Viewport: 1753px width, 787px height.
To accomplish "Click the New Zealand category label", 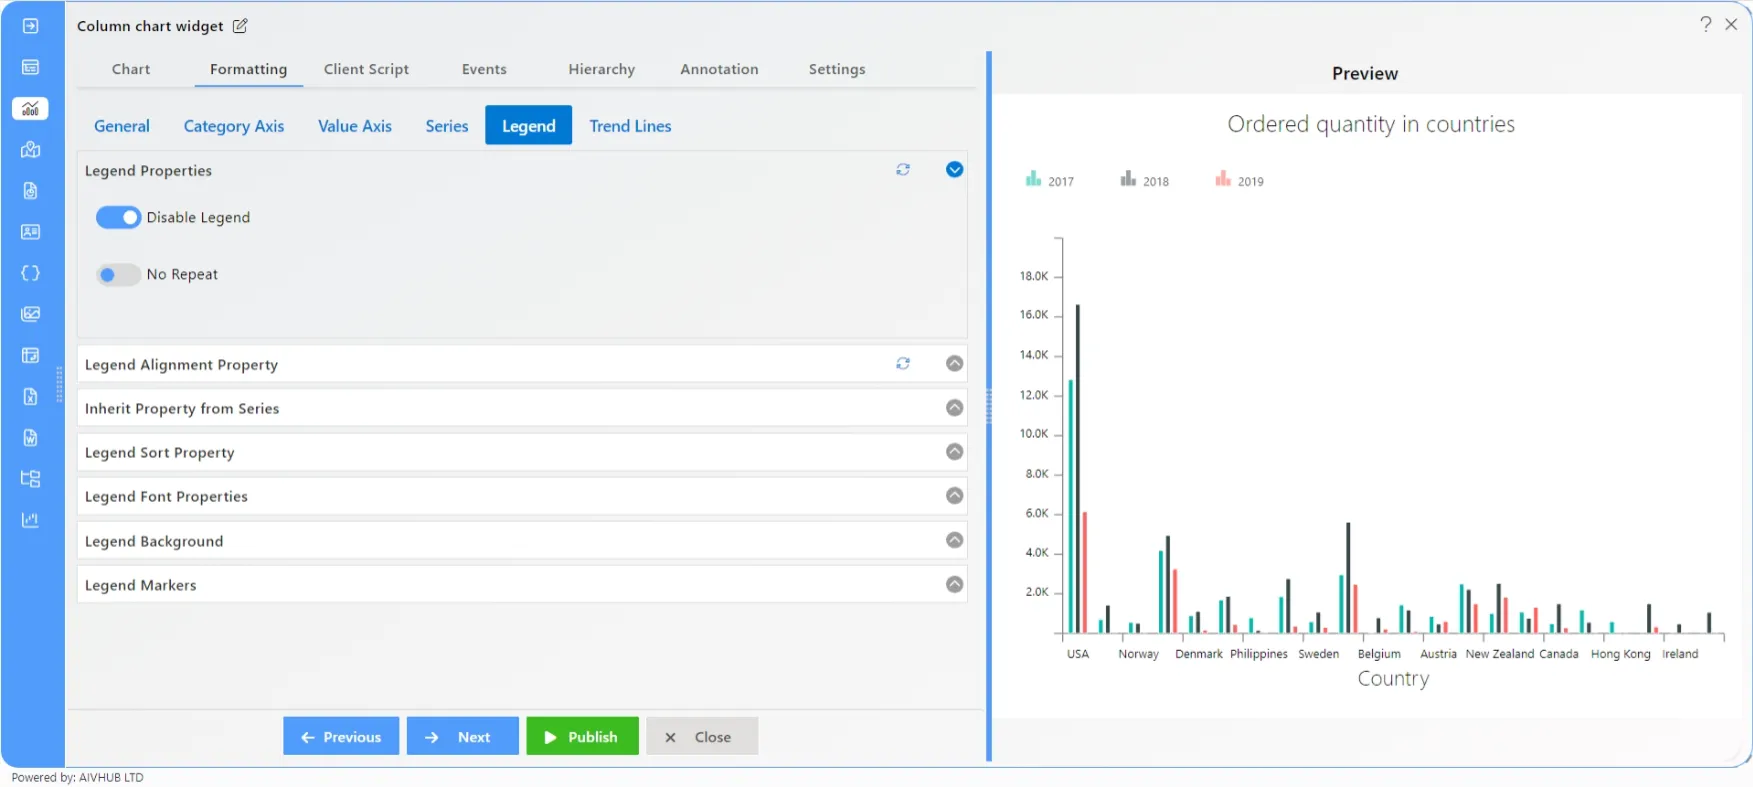I will pos(1499,654).
